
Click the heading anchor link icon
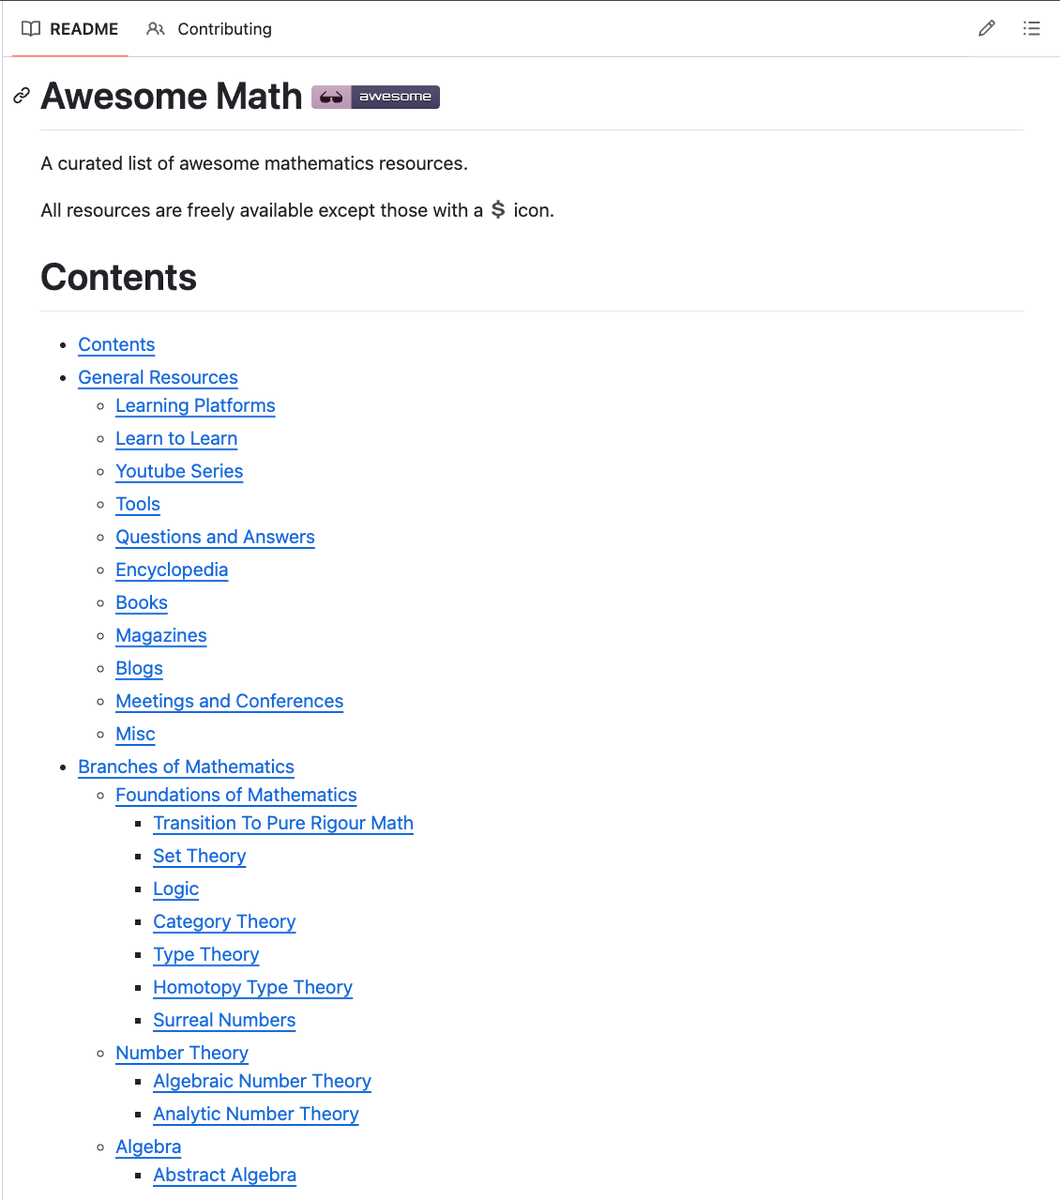point(21,96)
